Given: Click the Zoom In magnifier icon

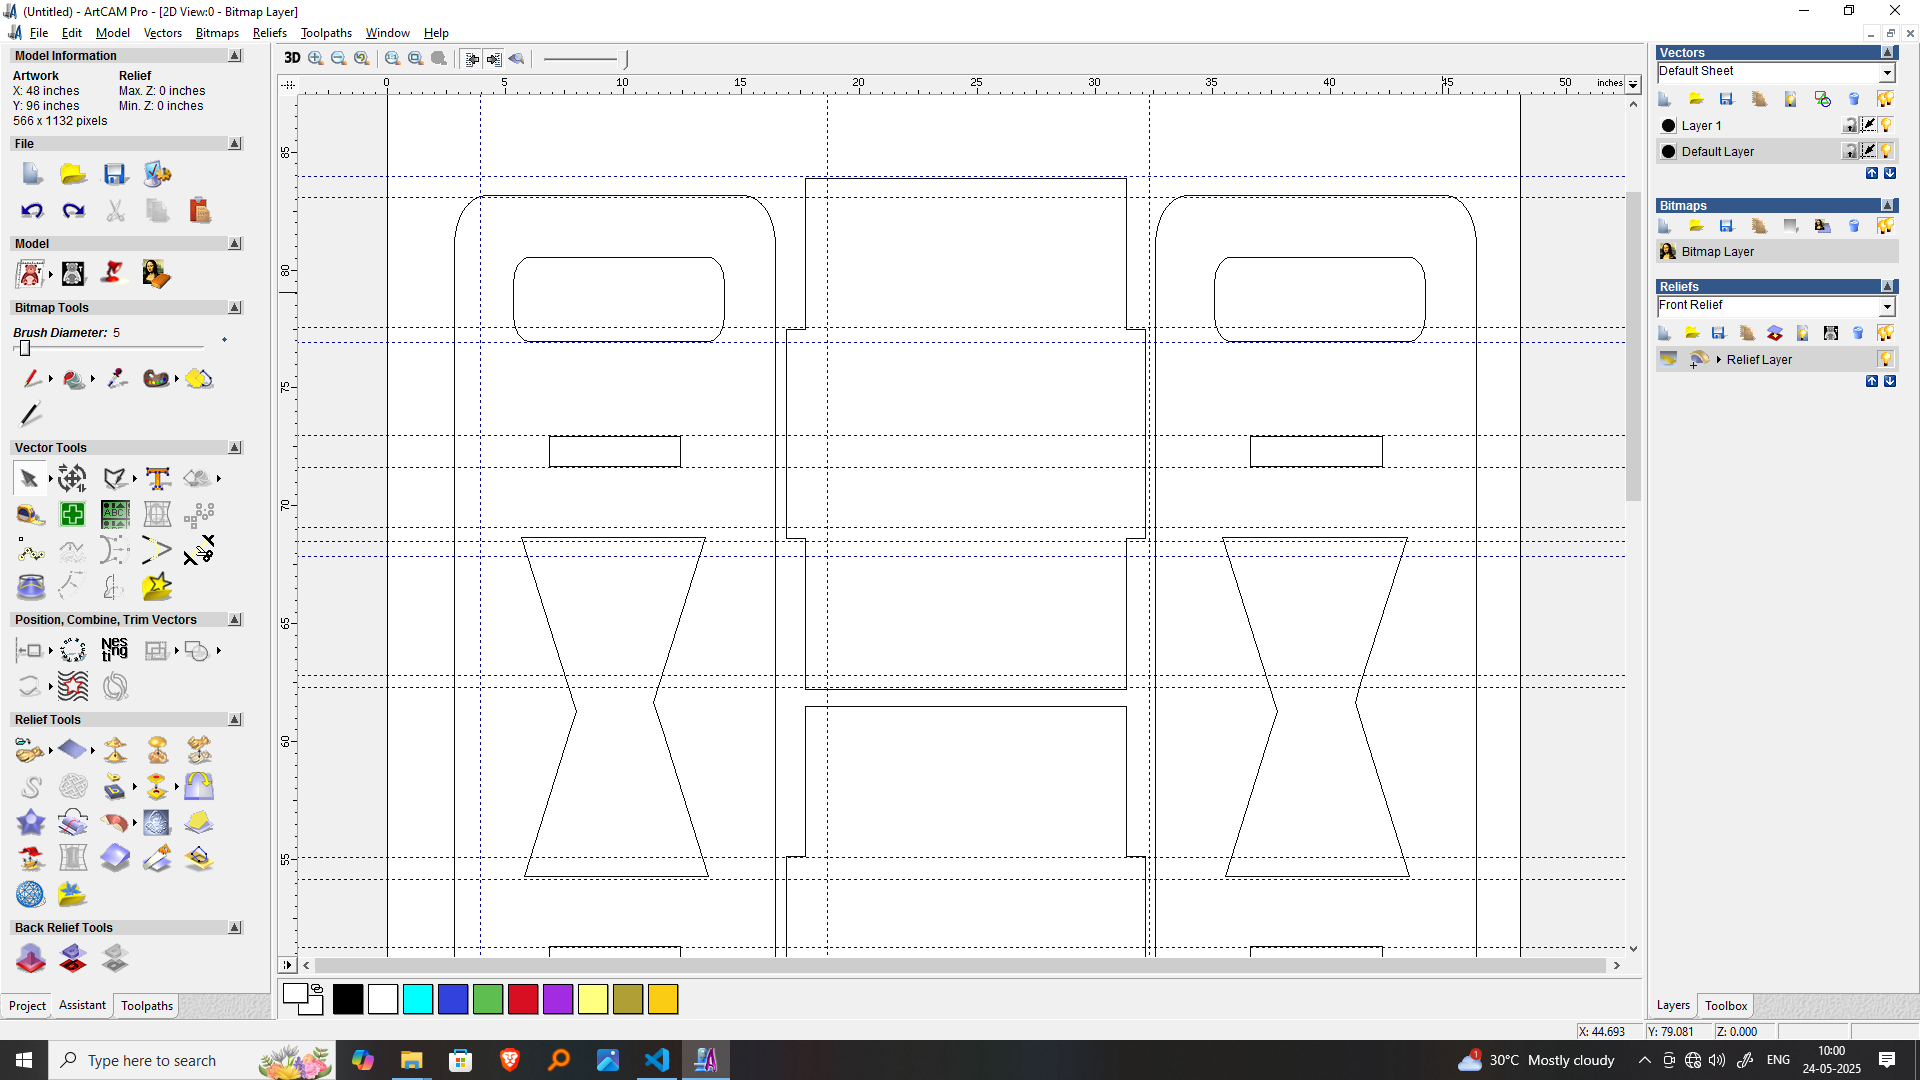Looking at the screenshot, I should 316,59.
